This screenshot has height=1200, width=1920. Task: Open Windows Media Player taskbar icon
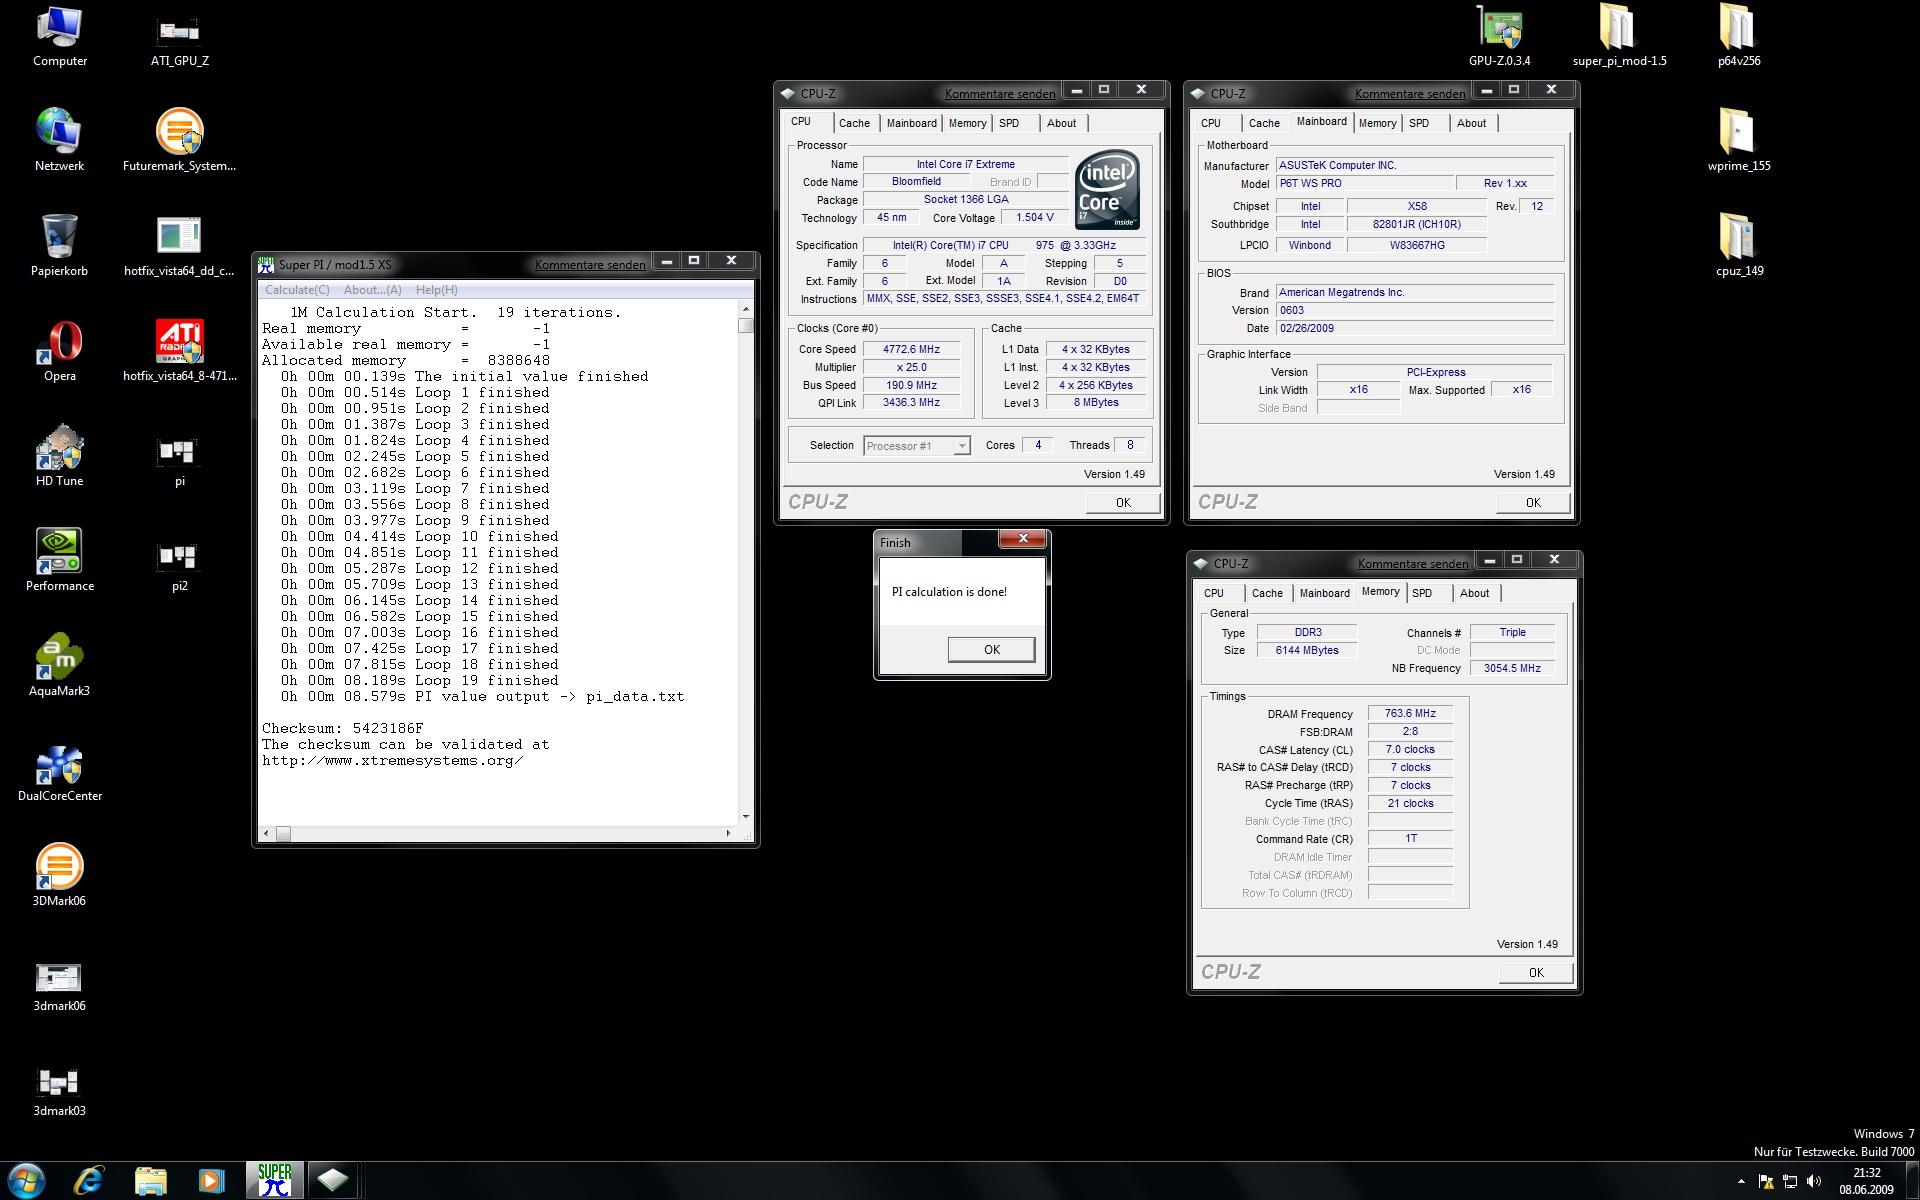[x=211, y=1181]
